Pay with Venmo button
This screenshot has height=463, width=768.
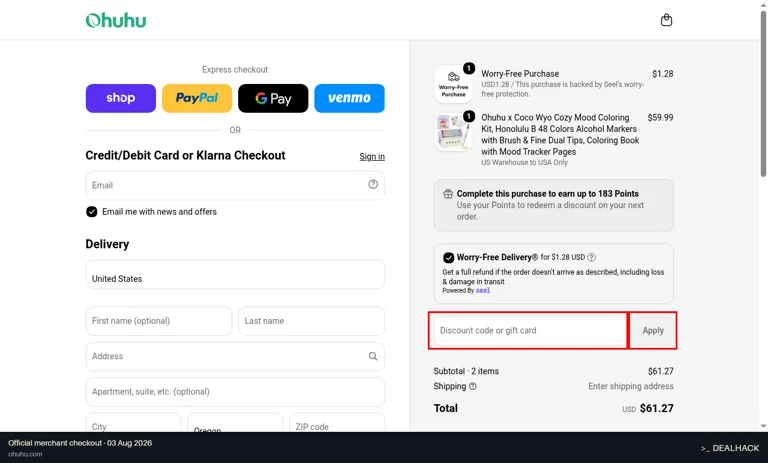[x=349, y=98]
